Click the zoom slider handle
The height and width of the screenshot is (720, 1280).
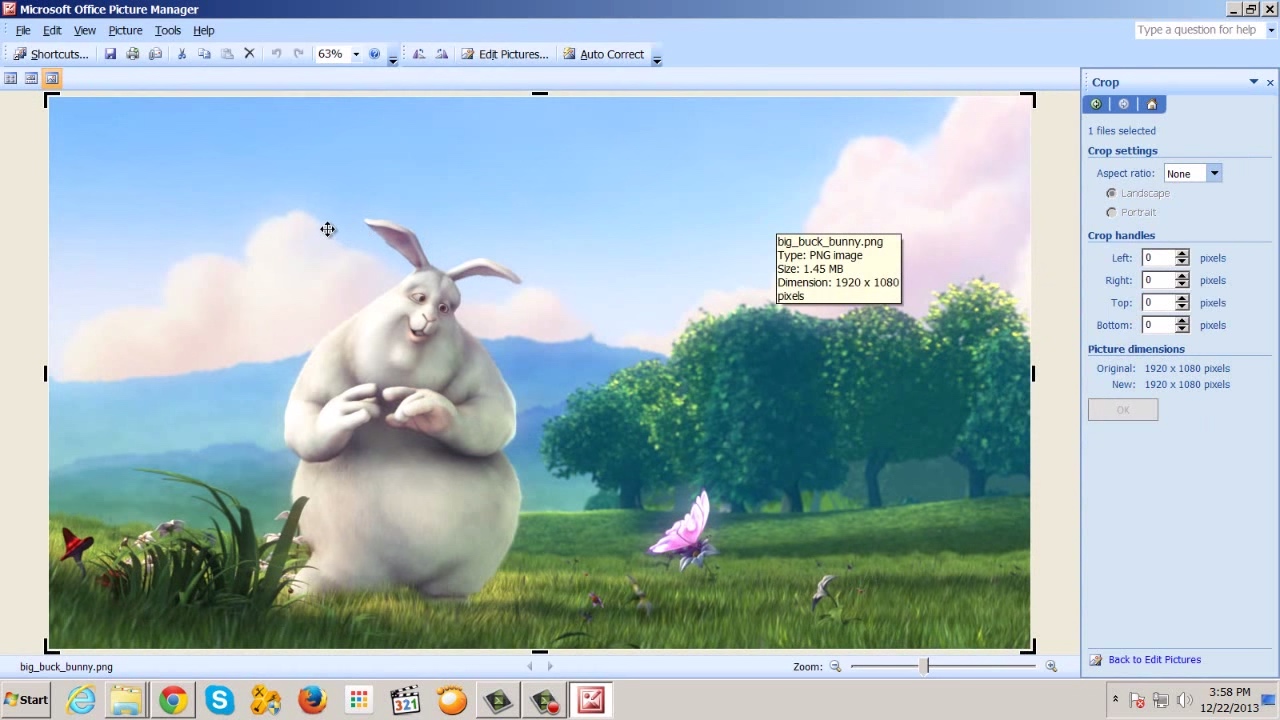[x=926, y=666]
